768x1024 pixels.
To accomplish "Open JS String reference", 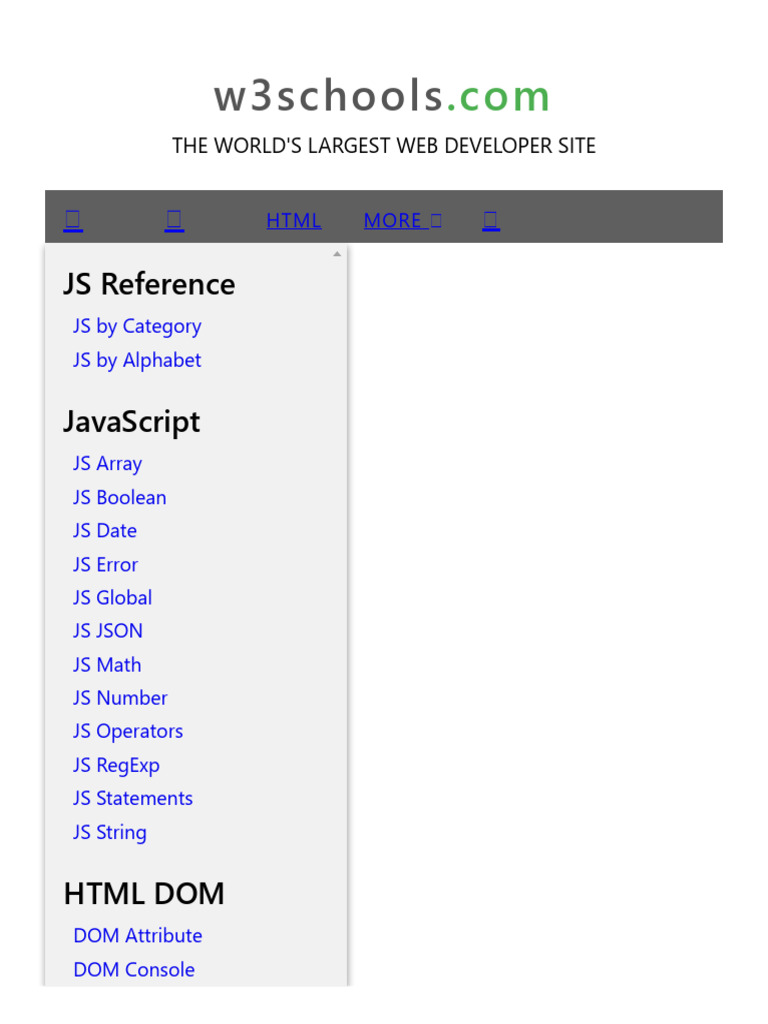I will [109, 832].
